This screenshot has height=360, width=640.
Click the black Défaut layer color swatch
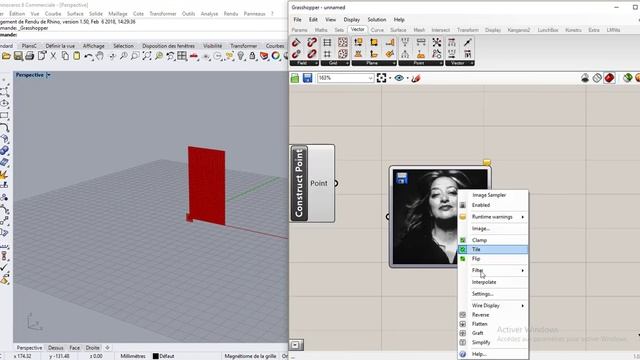click(x=156, y=356)
